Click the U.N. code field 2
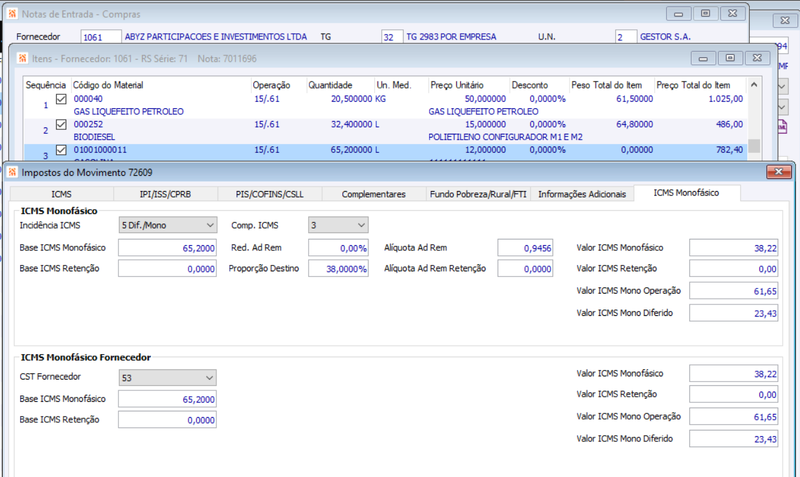The width and height of the screenshot is (800, 477). (x=626, y=37)
